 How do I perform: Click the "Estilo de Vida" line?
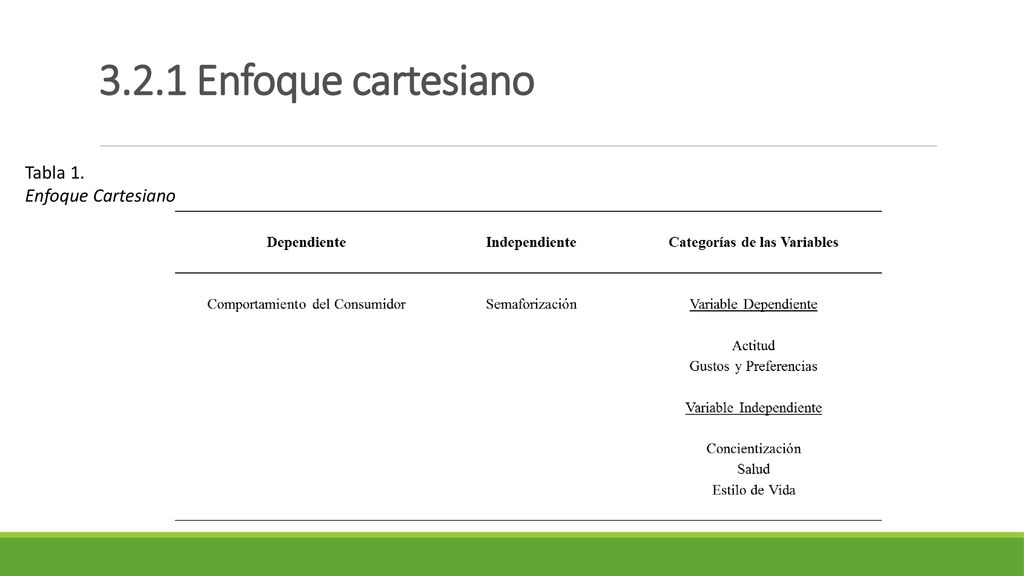coord(753,490)
